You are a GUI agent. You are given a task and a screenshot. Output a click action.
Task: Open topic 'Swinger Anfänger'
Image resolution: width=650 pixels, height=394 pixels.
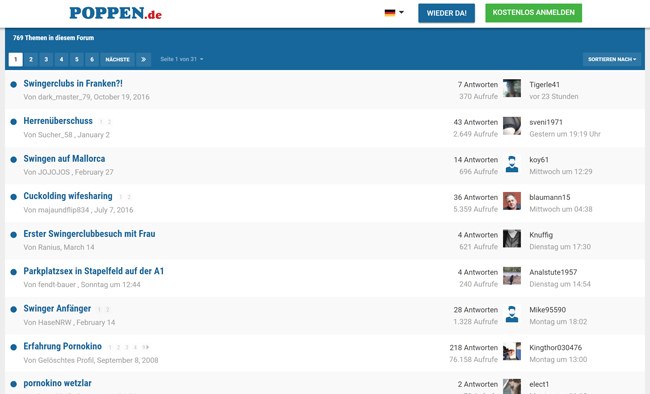point(57,309)
